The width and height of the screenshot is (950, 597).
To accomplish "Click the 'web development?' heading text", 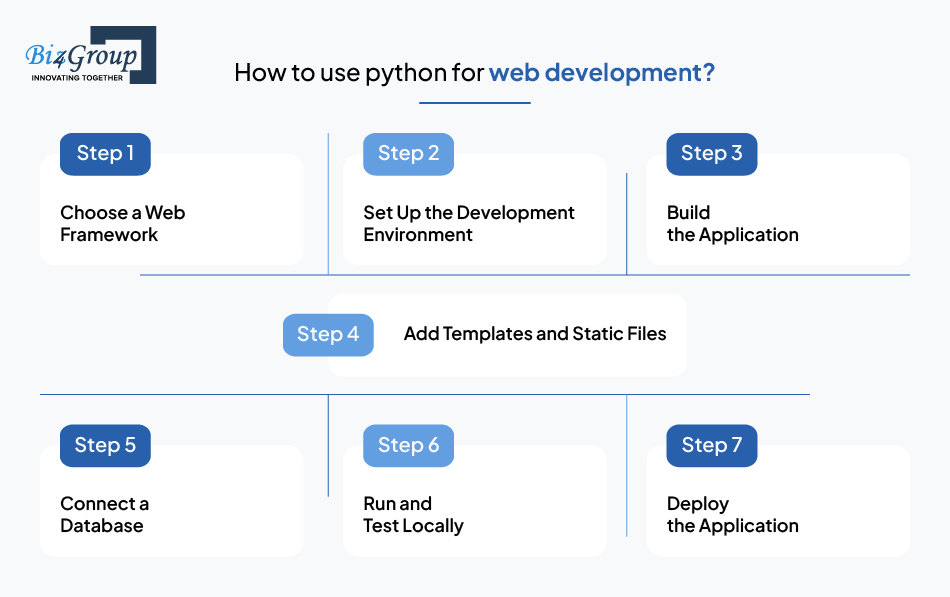I will pos(602,73).
